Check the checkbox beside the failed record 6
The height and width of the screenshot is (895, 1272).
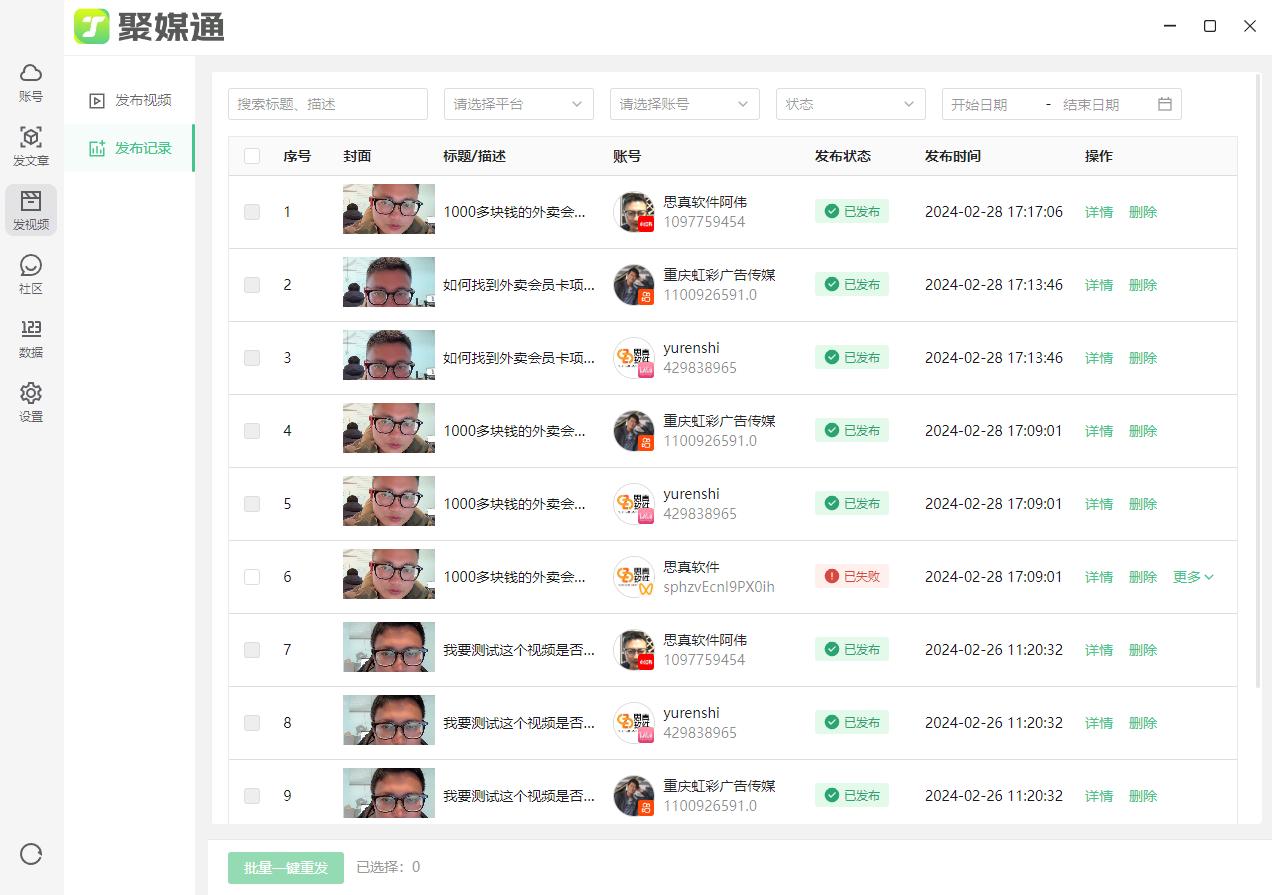(x=251, y=576)
